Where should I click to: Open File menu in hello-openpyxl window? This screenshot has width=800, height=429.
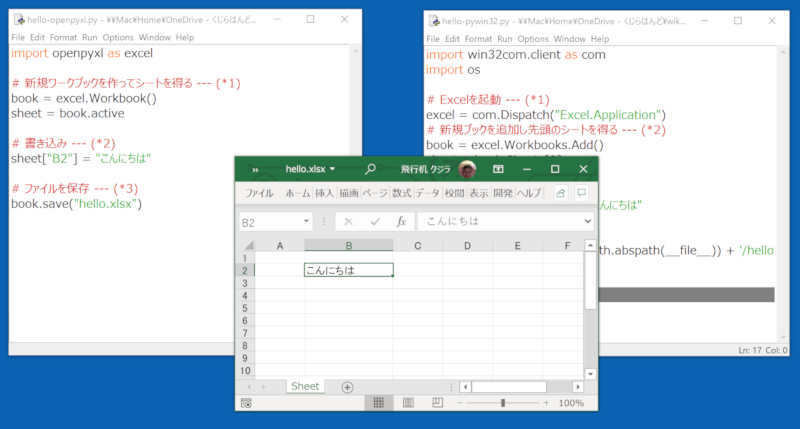tap(18, 37)
